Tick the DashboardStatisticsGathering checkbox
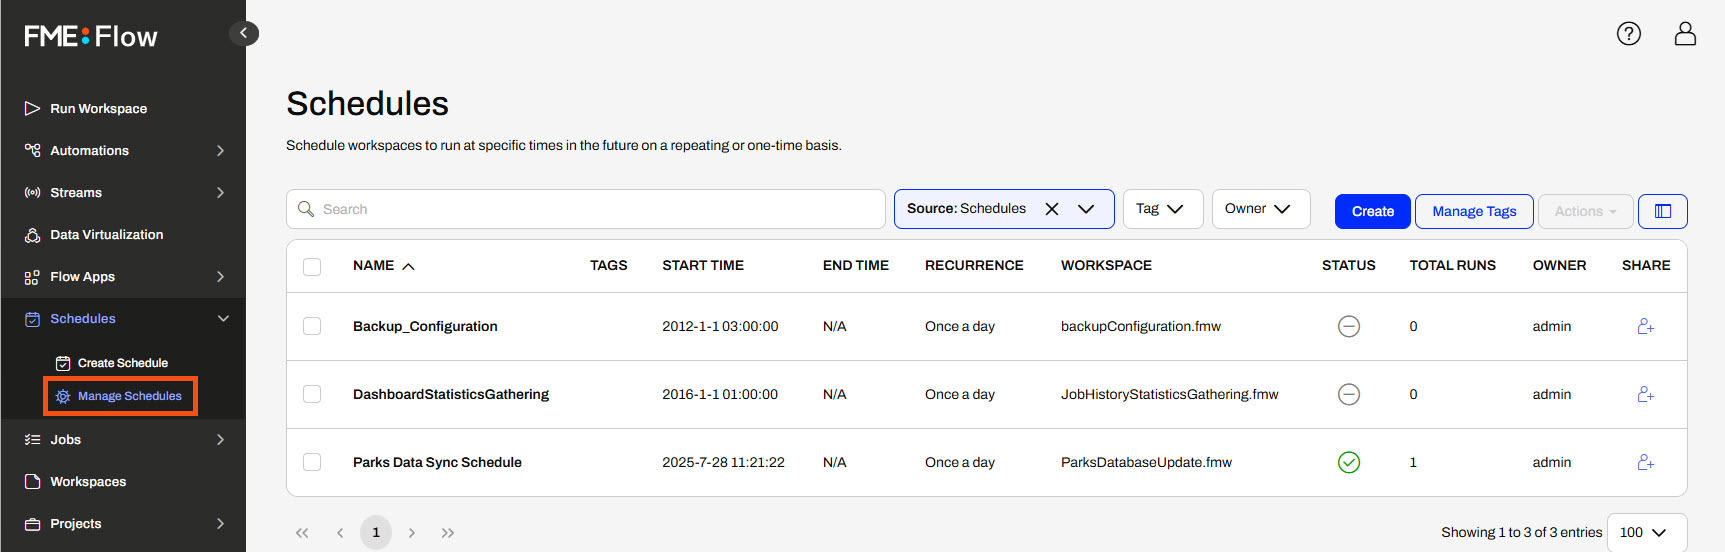This screenshot has height=552, width=1725. pos(312,394)
